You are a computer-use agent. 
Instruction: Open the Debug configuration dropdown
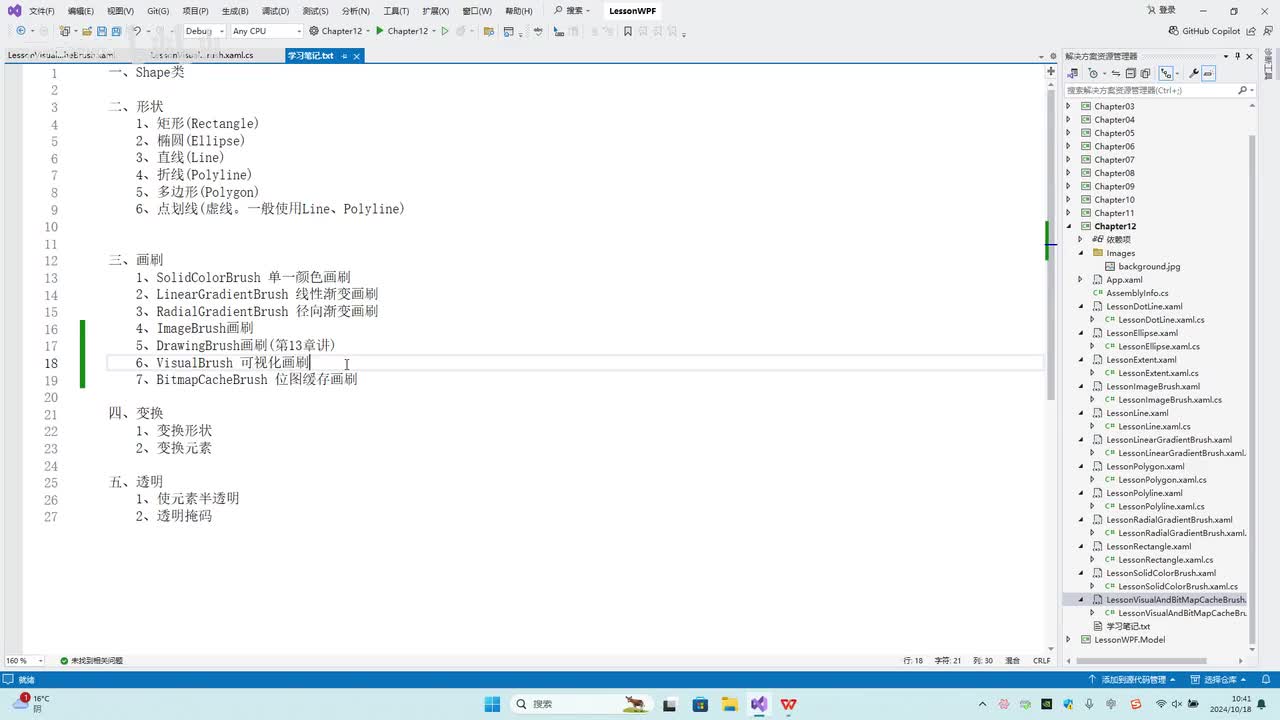pyautogui.click(x=205, y=31)
